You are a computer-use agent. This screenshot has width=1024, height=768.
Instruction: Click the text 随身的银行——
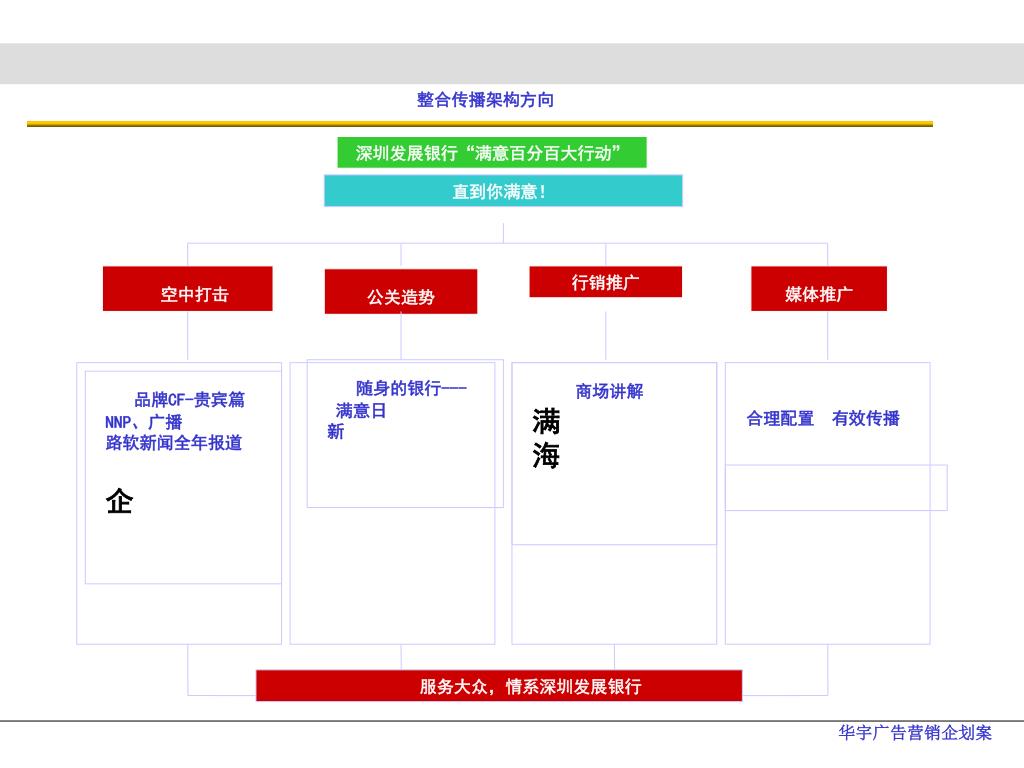[x=411, y=388]
